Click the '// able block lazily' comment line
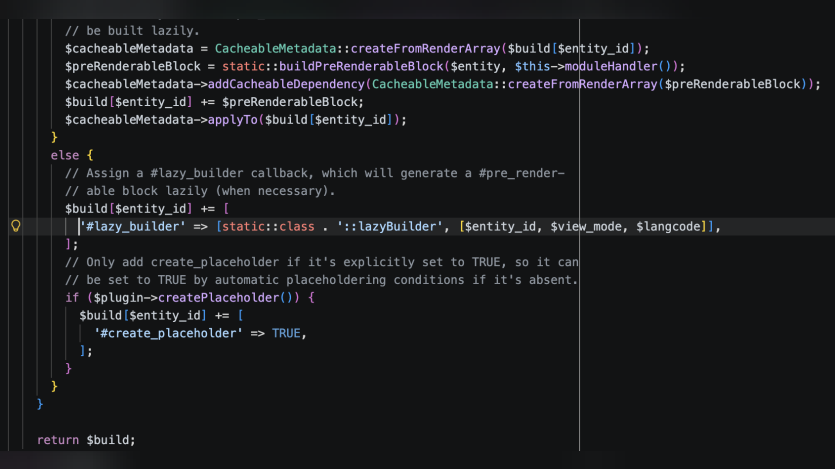This screenshot has width=835, height=469. (x=200, y=191)
